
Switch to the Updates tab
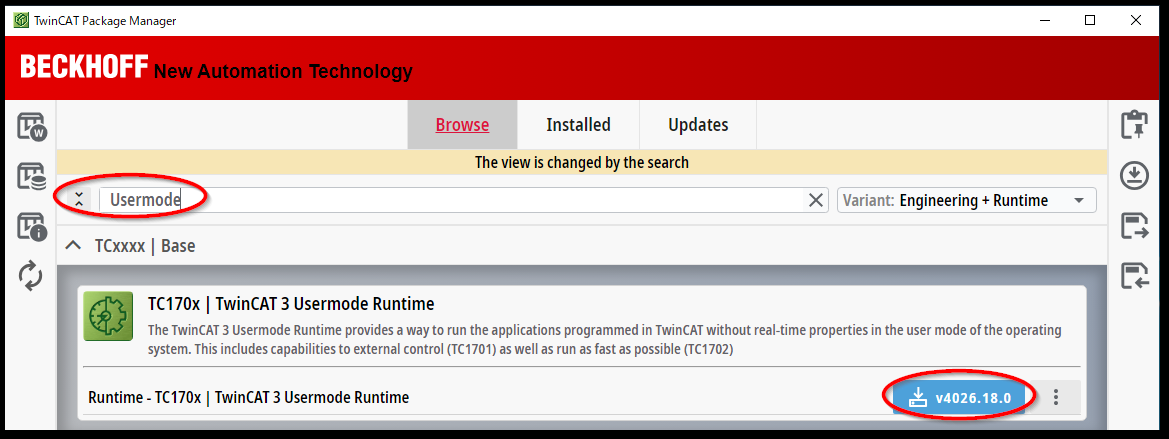(x=698, y=125)
